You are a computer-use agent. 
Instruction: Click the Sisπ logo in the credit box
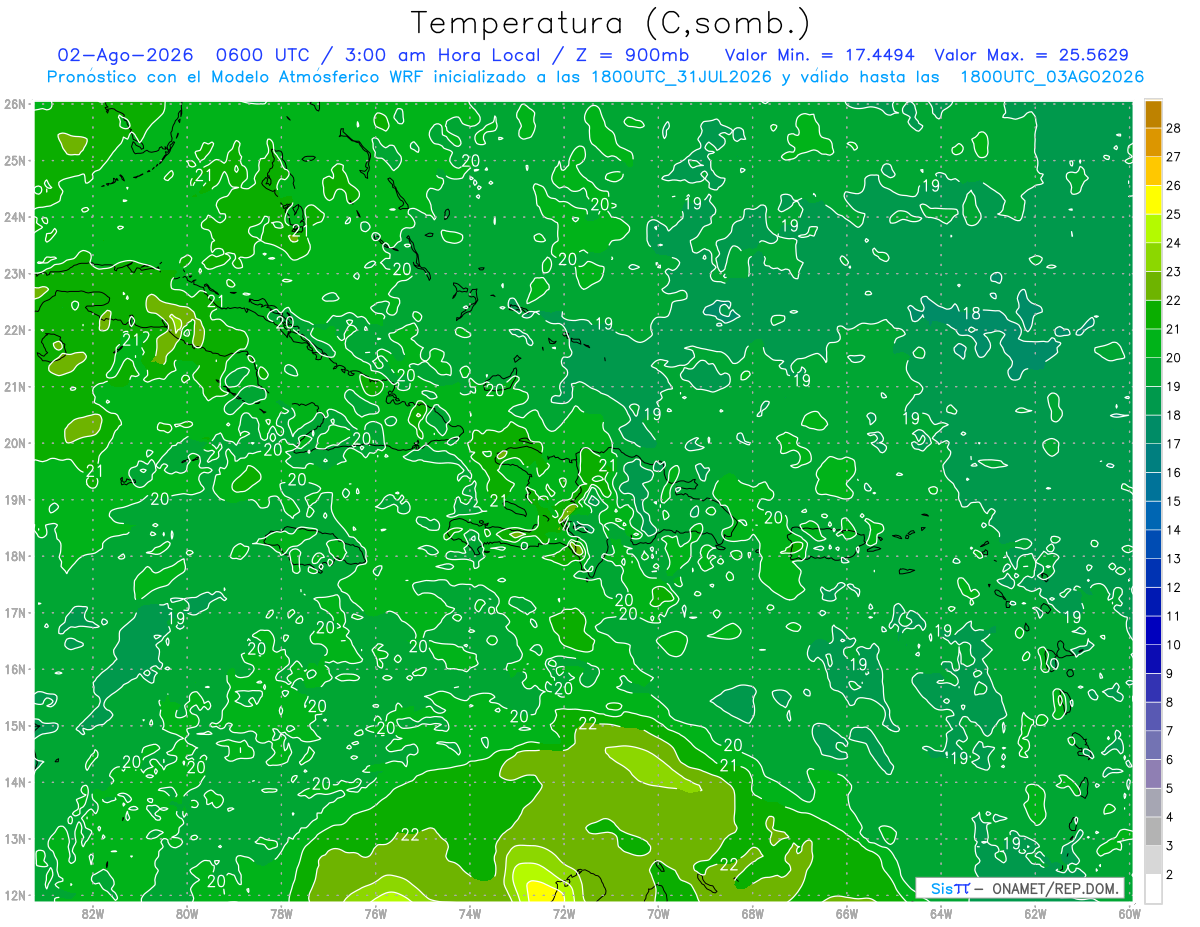pos(949,888)
